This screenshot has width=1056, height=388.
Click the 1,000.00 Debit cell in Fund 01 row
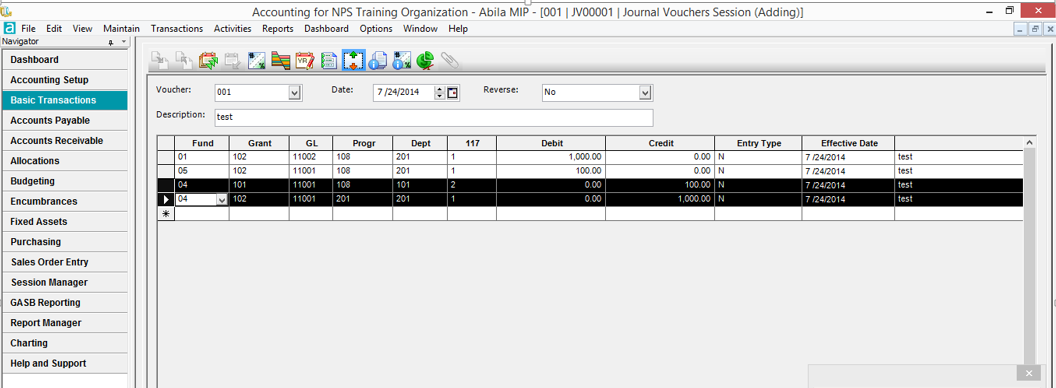coord(551,157)
